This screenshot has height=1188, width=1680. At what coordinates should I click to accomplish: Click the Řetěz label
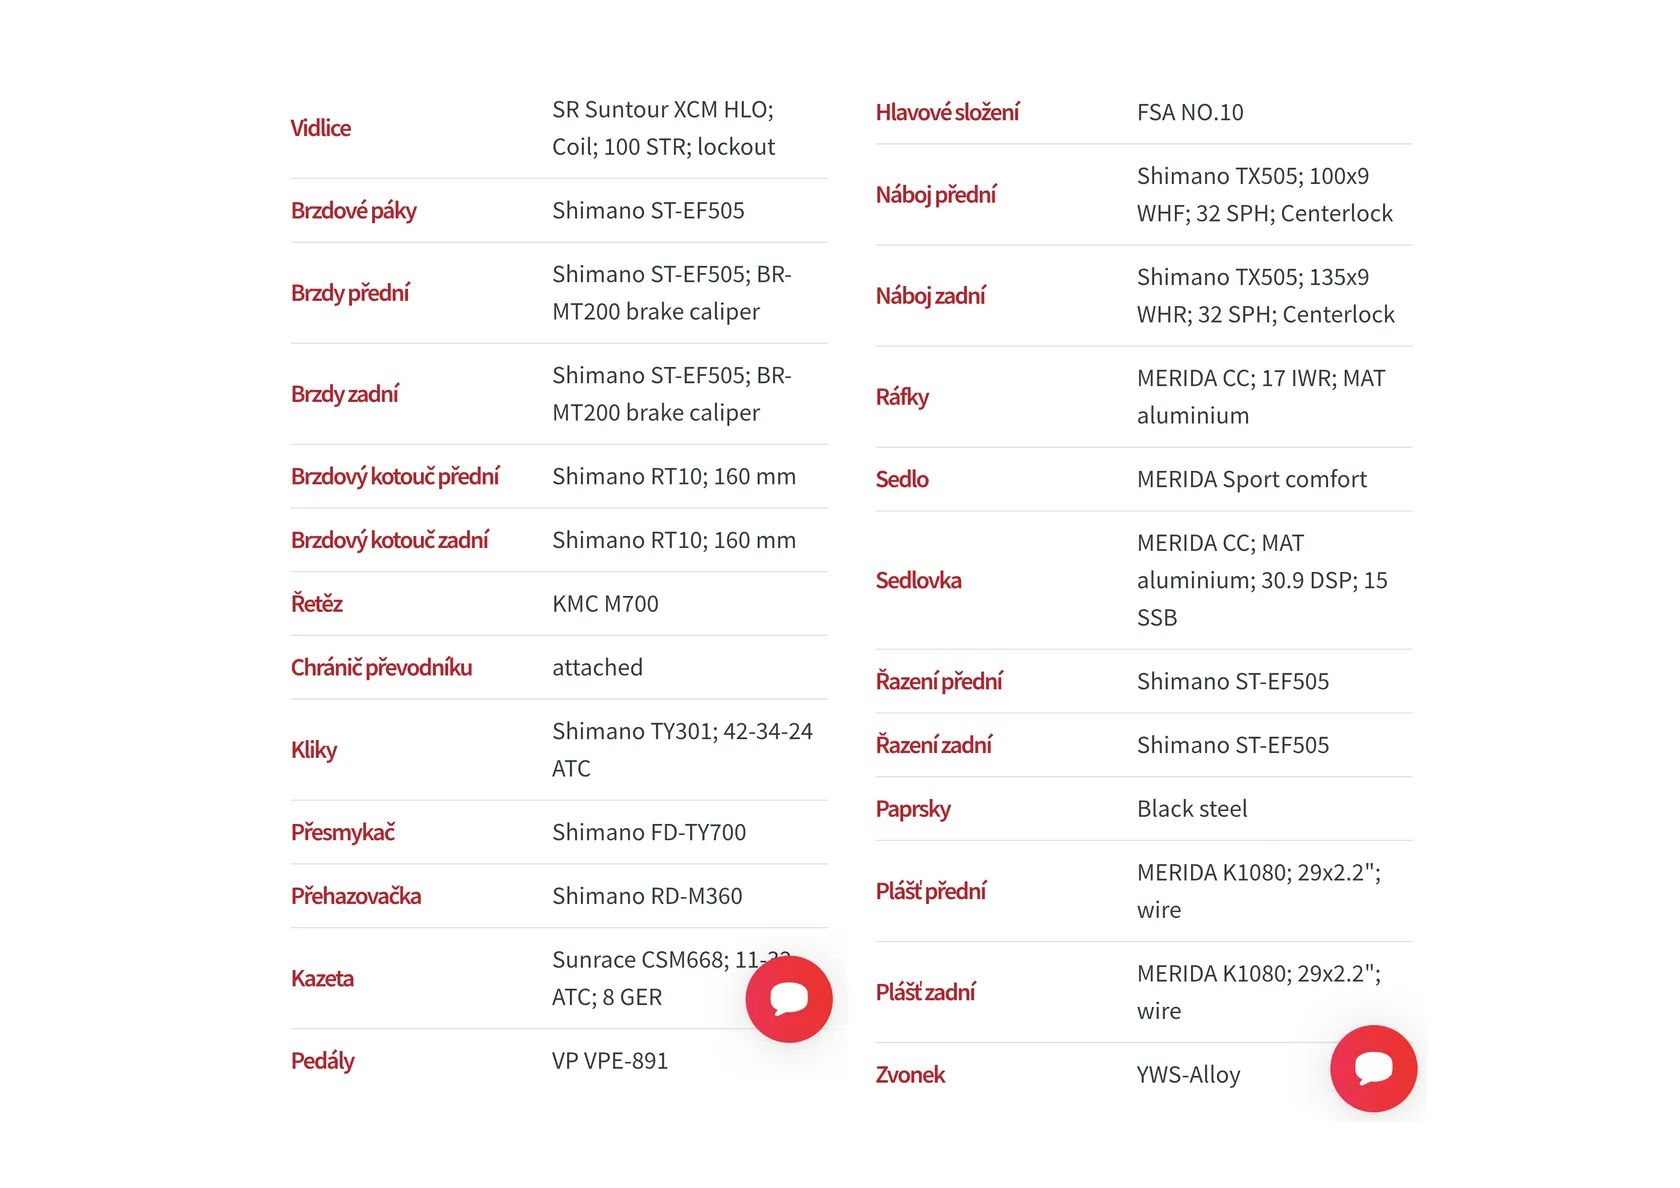(316, 604)
